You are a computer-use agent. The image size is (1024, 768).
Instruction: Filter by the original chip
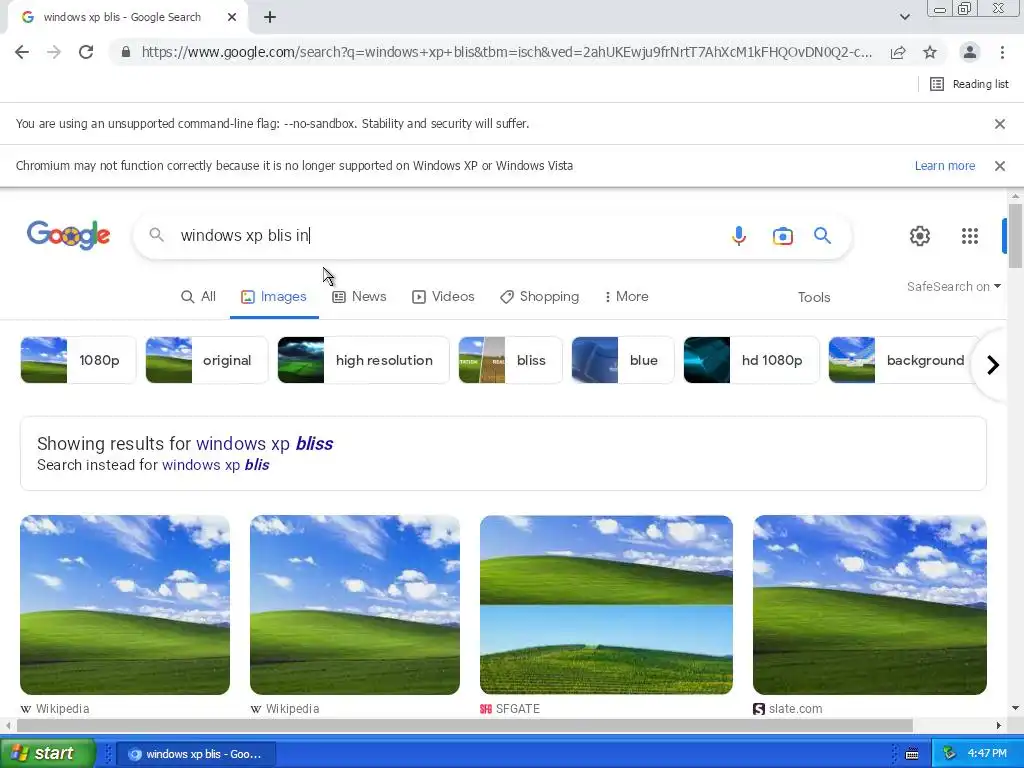206,360
